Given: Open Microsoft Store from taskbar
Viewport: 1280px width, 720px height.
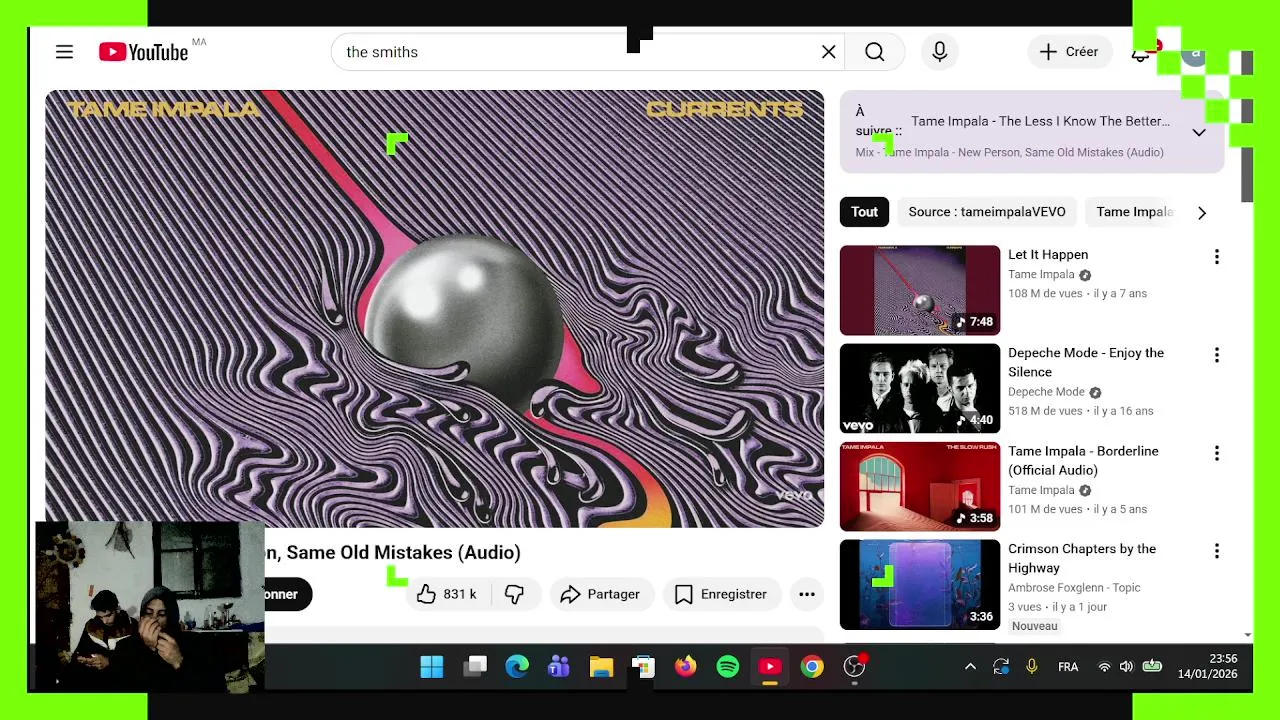Looking at the screenshot, I should [x=643, y=667].
